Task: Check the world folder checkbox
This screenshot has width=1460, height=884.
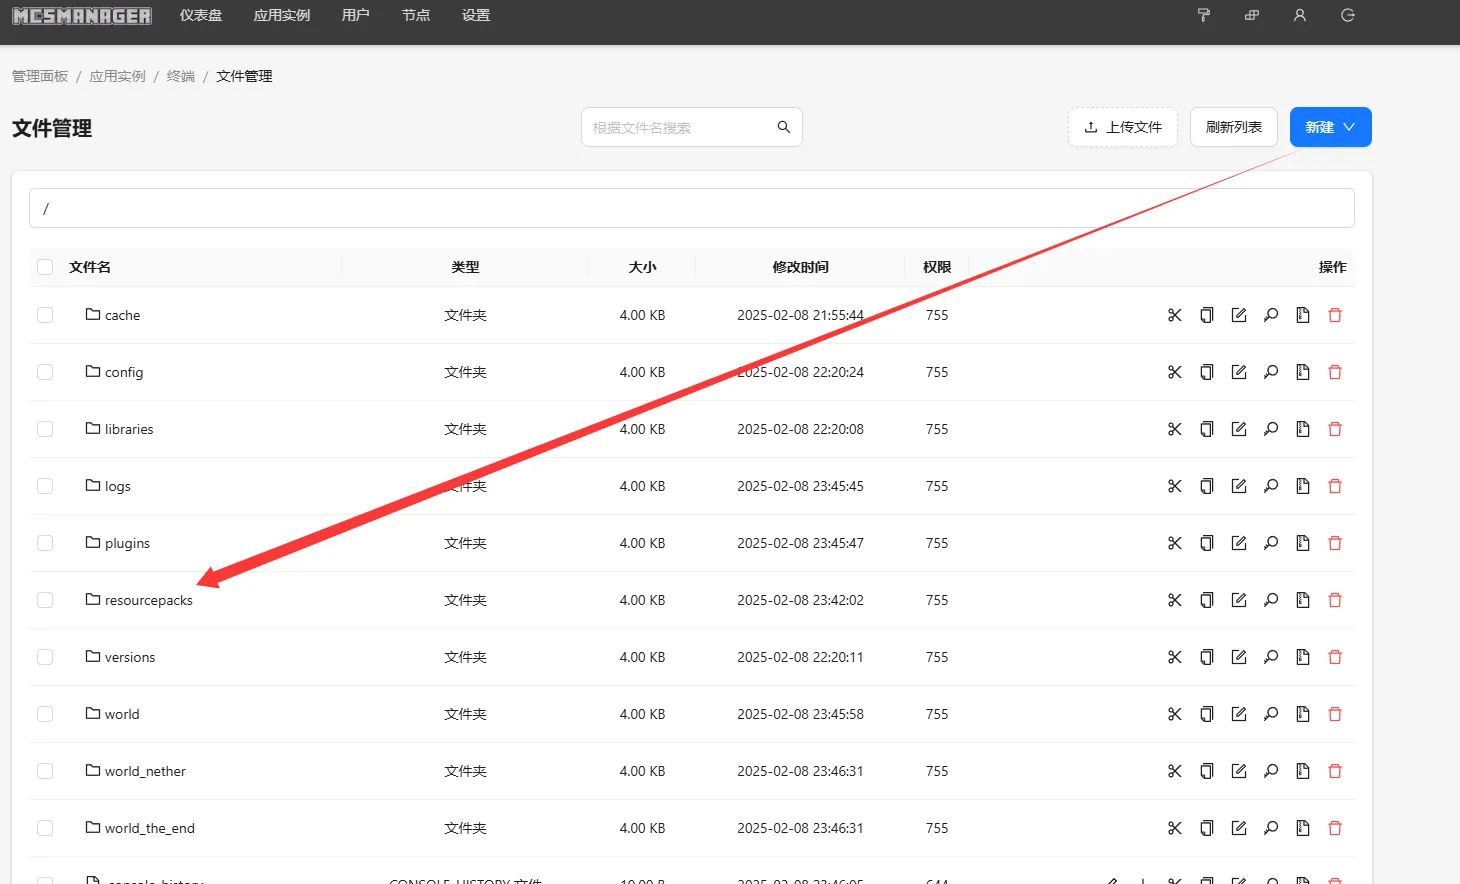Action: coord(45,714)
